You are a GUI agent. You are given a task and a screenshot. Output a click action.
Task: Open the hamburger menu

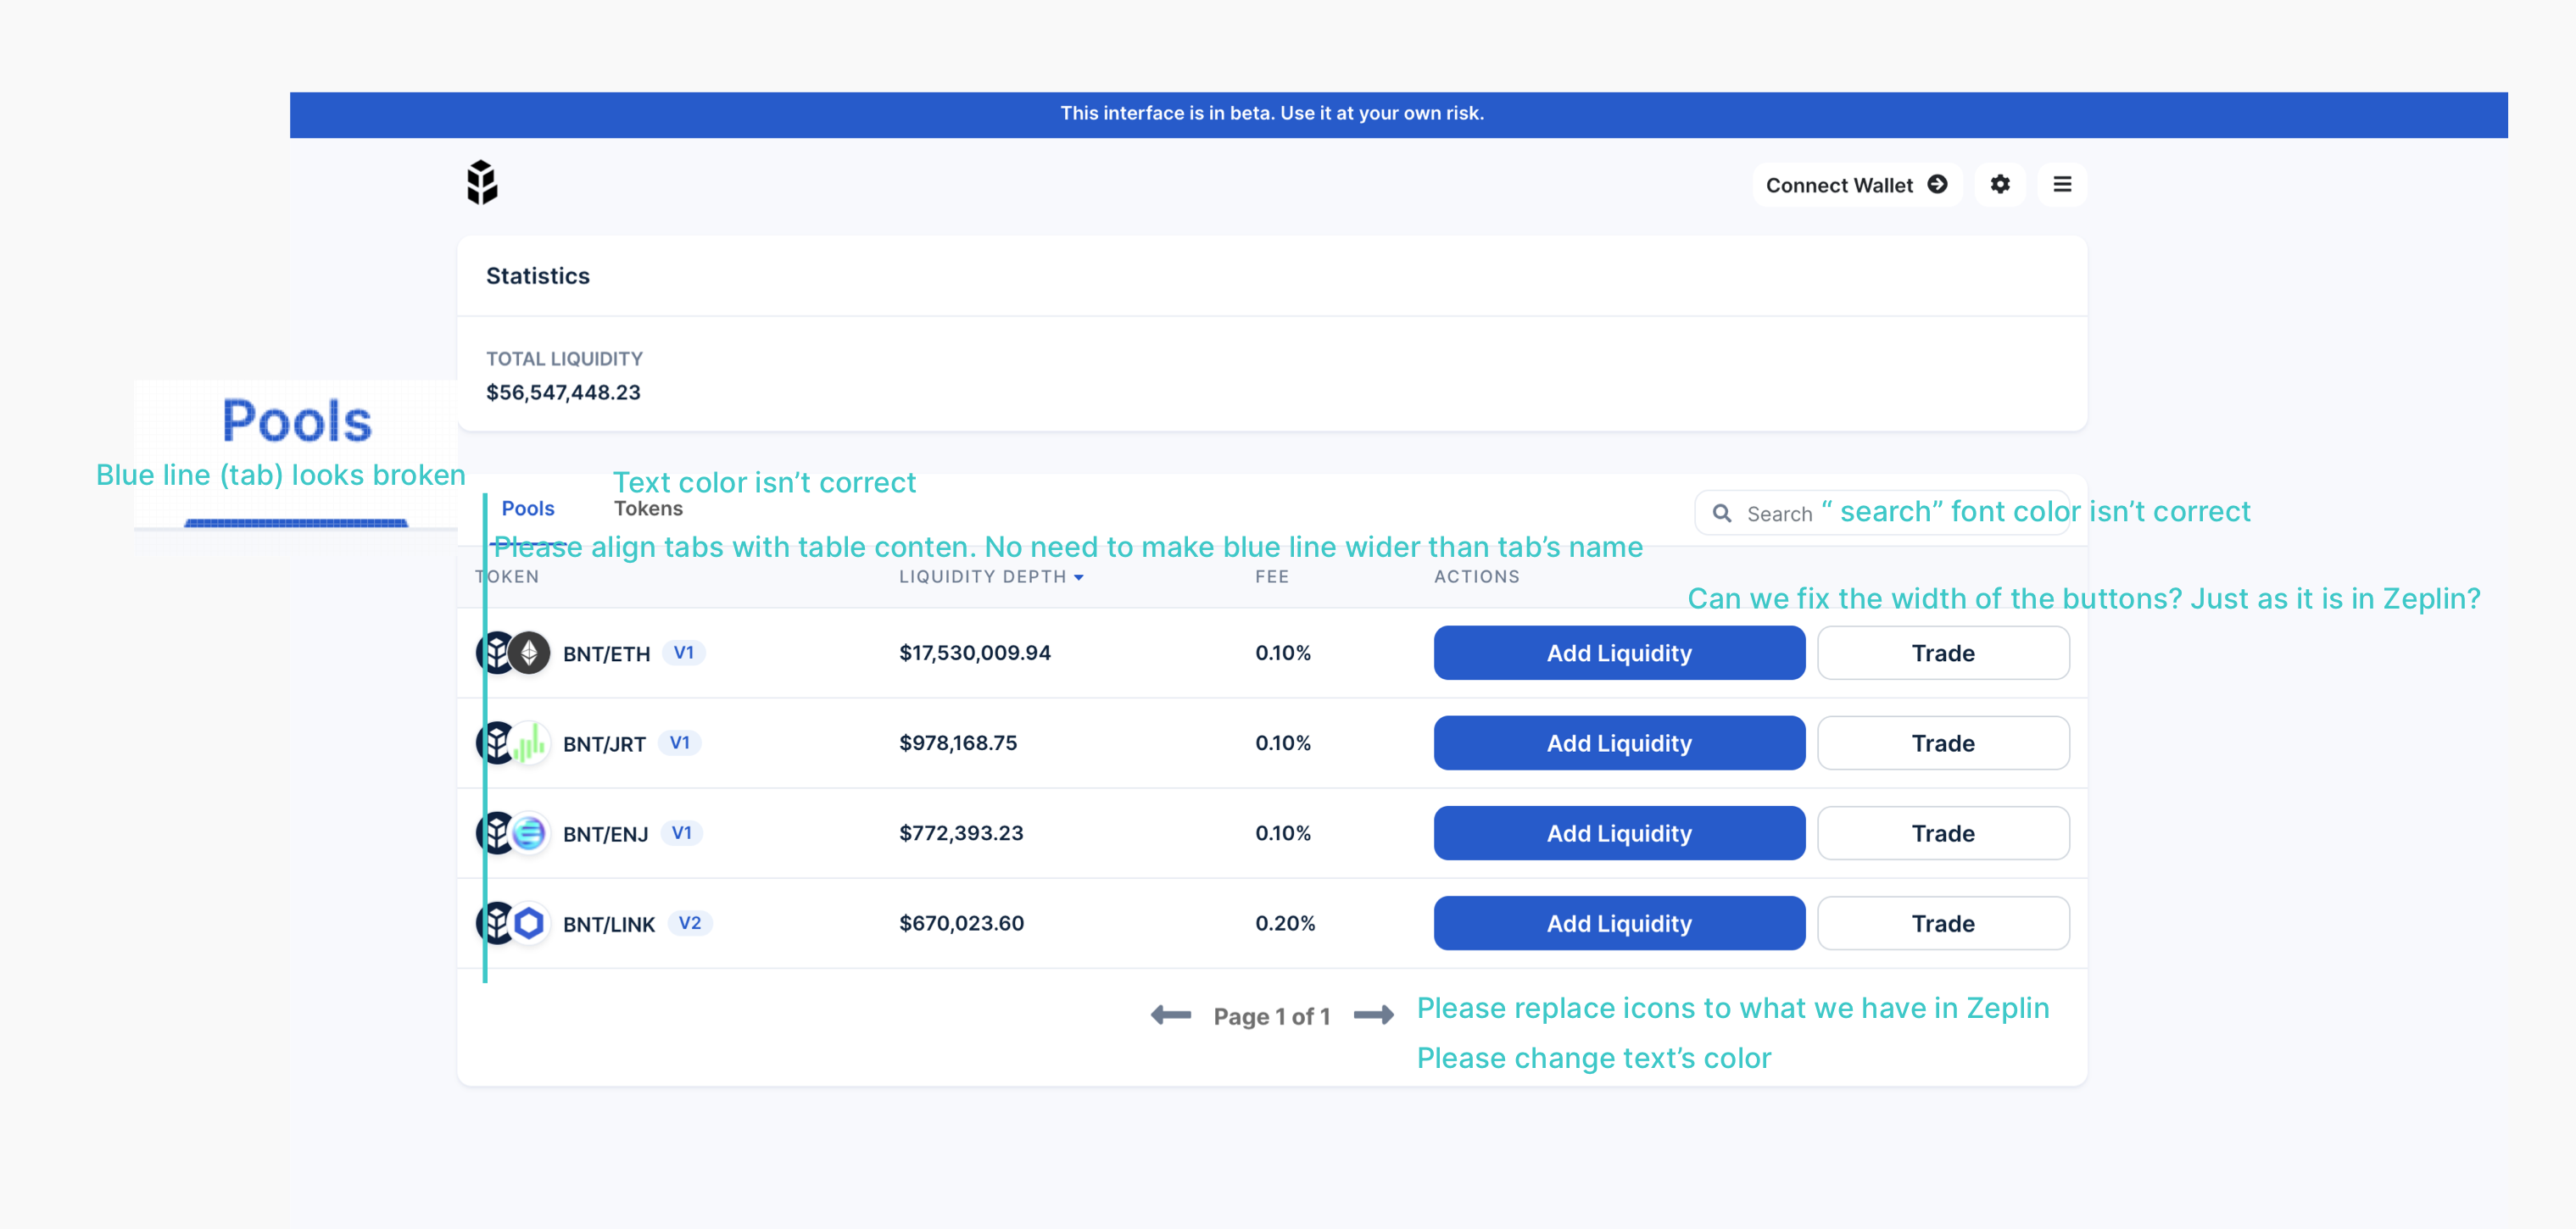(x=2062, y=184)
